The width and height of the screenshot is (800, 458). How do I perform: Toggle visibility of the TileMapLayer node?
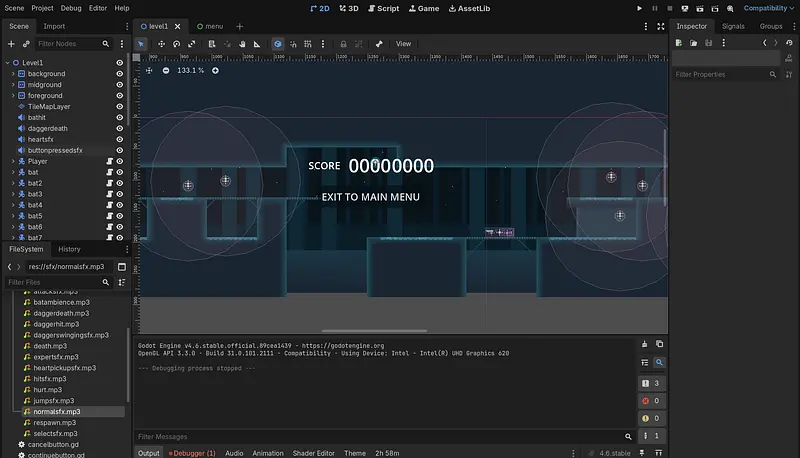pyautogui.click(x=119, y=106)
